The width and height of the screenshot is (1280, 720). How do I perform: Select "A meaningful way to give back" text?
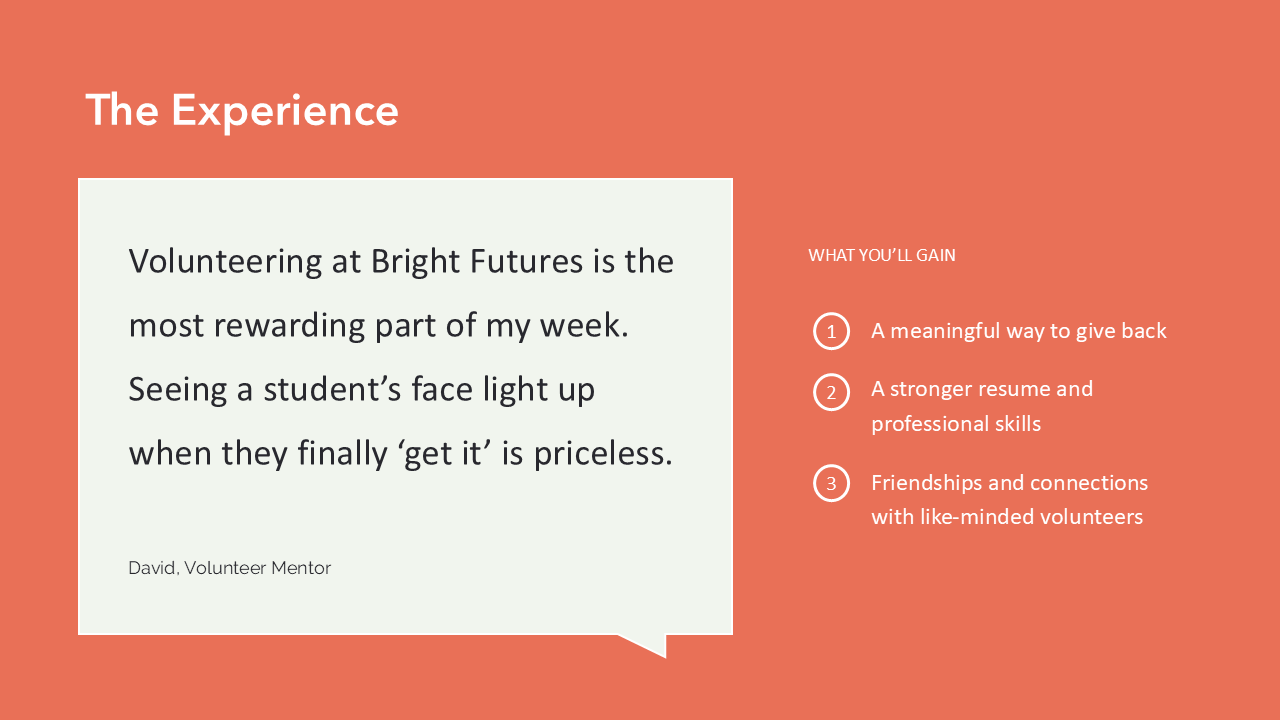(1018, 331)
